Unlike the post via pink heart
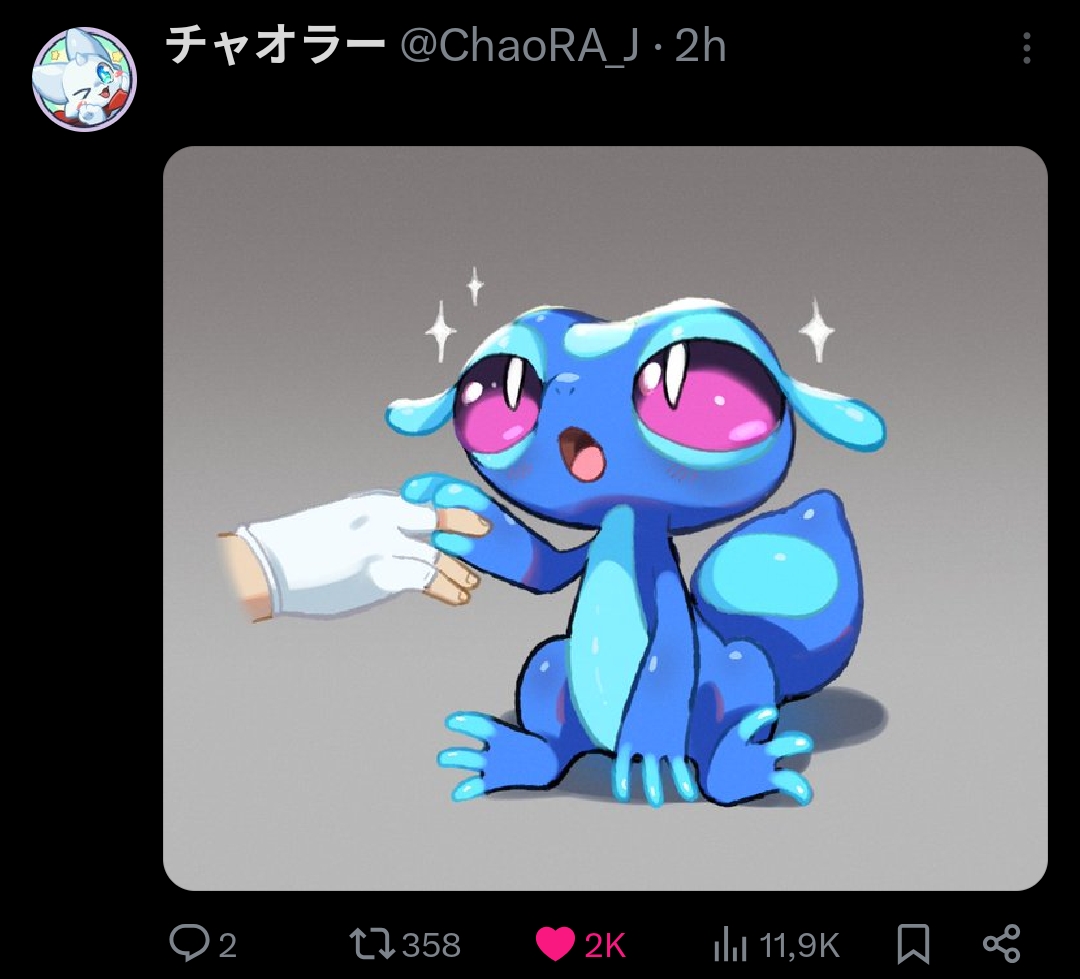 tap(555, 944)
